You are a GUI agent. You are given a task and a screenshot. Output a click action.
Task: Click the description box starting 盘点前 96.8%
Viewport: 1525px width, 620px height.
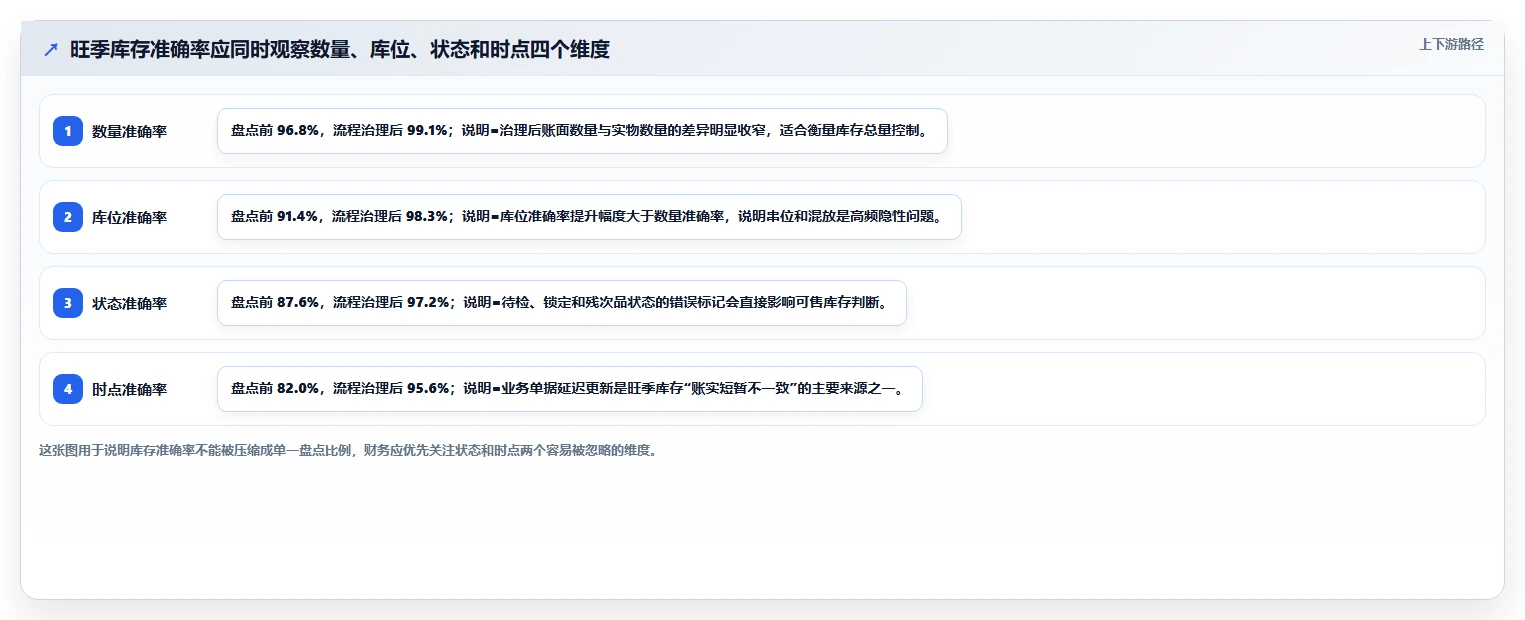[582, 131]
